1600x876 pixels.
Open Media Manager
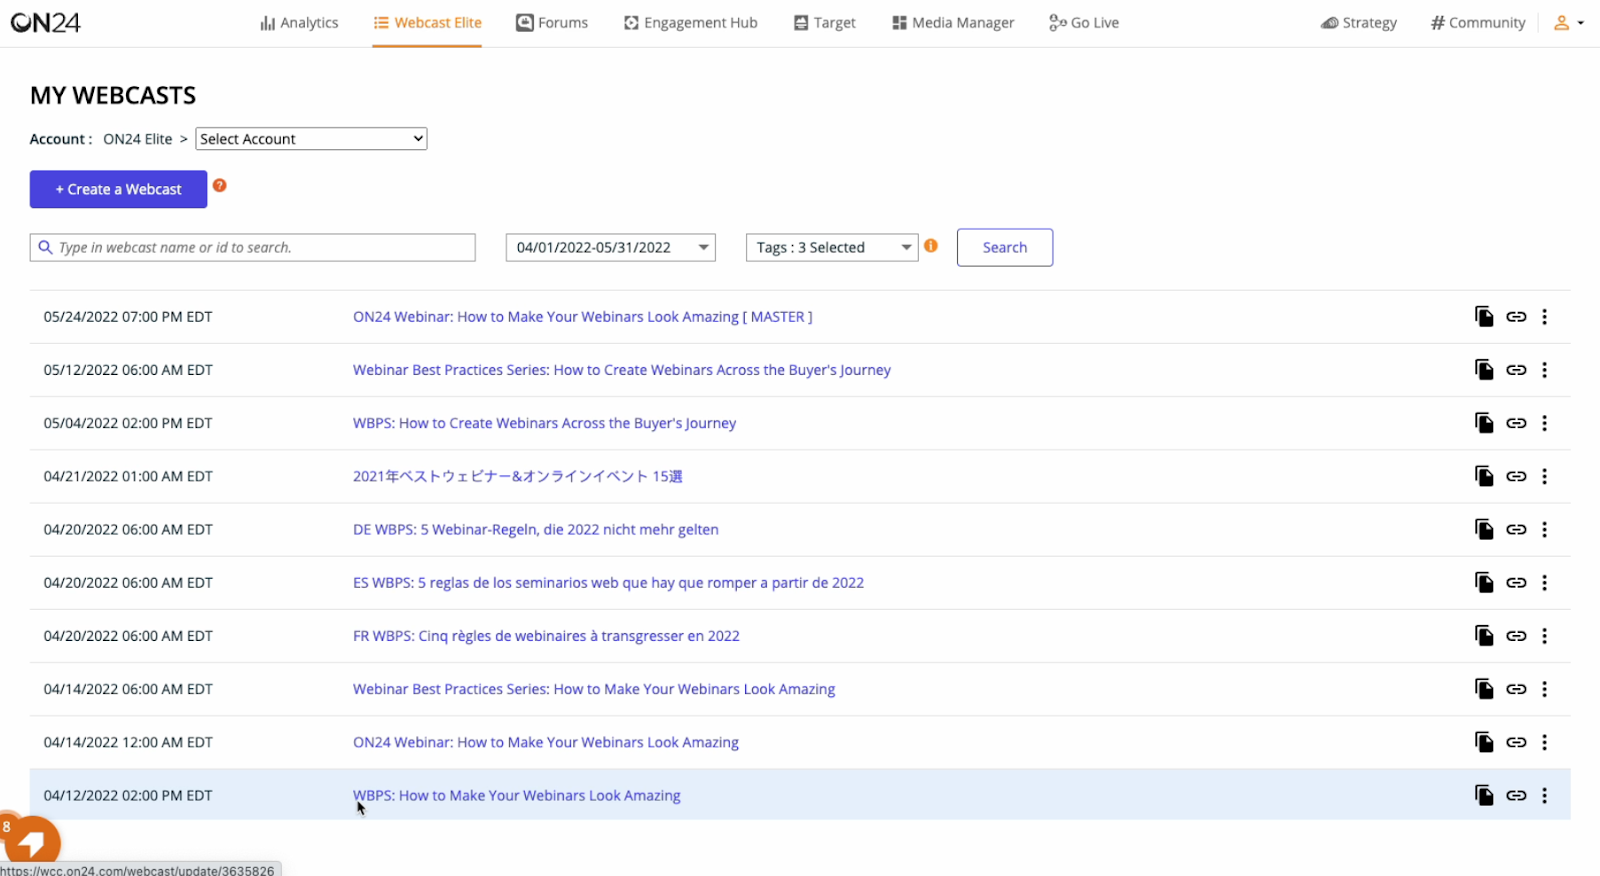pos(953,23)
